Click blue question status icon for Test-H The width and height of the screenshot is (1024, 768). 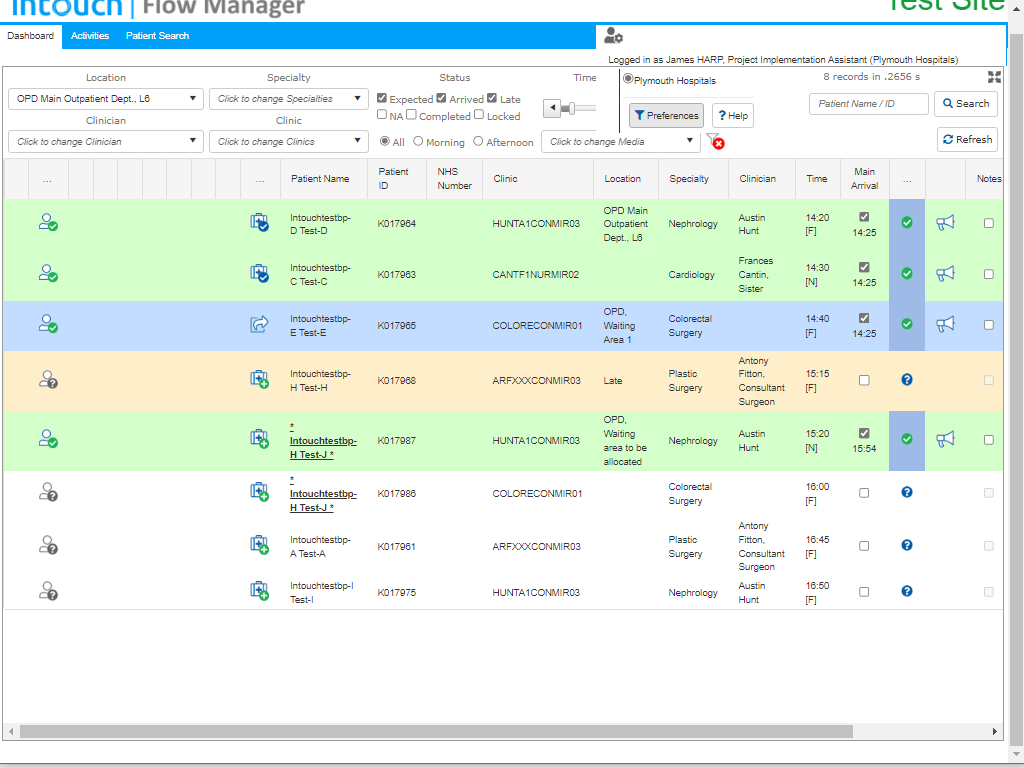coord(906,379)
